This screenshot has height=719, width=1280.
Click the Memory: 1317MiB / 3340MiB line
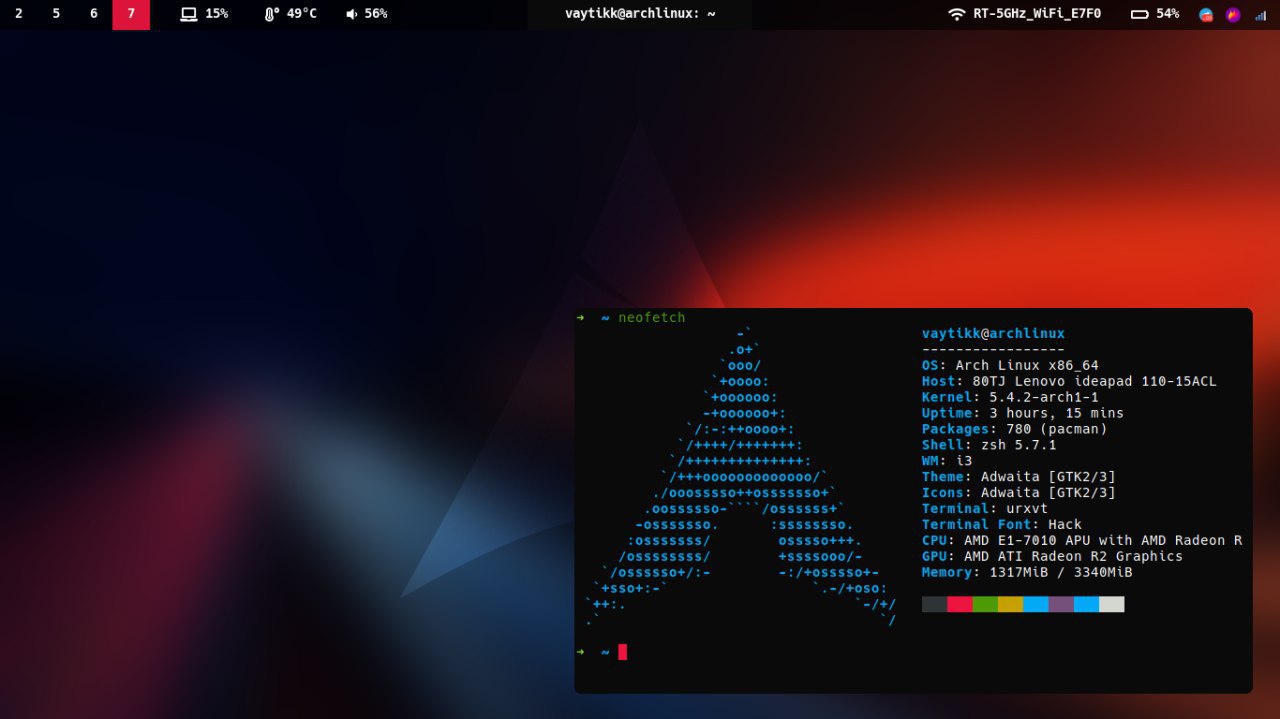coord(1027,573)
